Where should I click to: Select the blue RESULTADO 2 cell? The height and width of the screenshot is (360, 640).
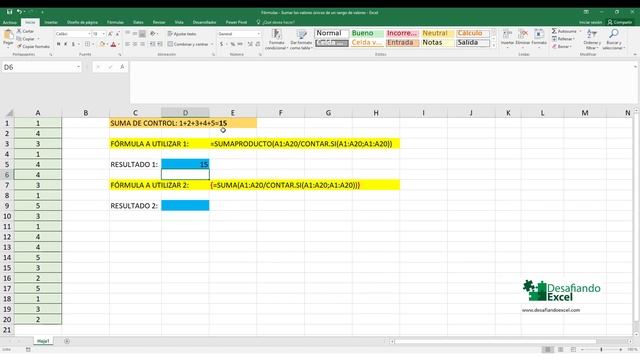pos(185,206)
